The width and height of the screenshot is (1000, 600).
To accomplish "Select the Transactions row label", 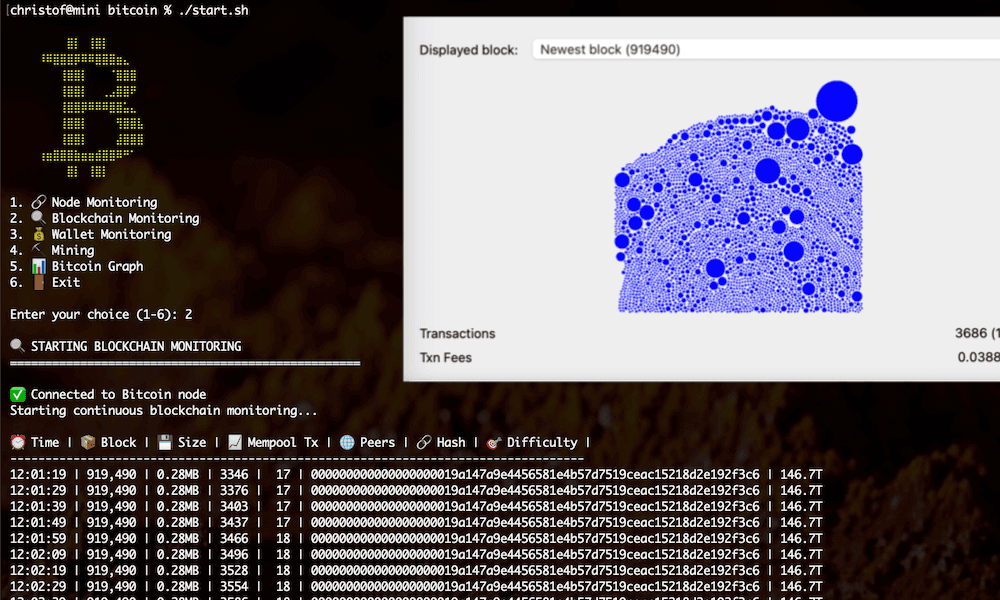I will (x=457, y=333).
